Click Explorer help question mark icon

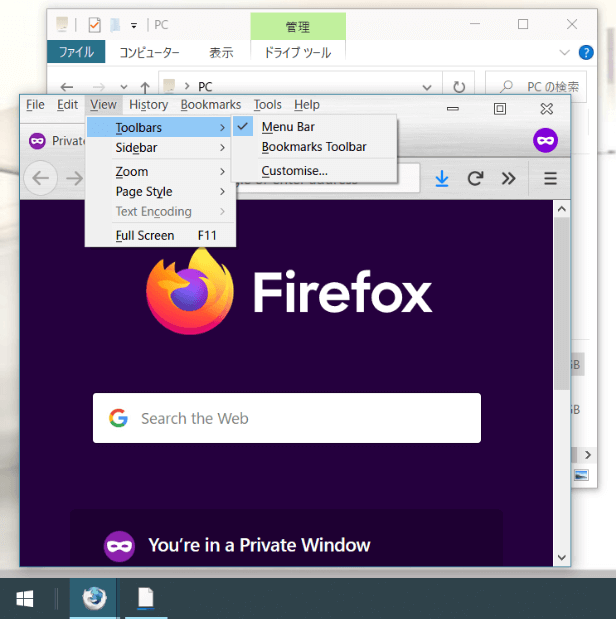pos(586,53)
